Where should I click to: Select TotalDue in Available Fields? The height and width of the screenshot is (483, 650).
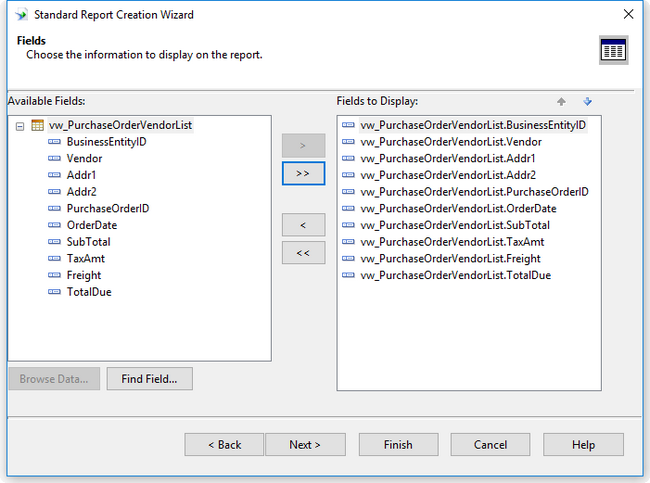(89, 292)
